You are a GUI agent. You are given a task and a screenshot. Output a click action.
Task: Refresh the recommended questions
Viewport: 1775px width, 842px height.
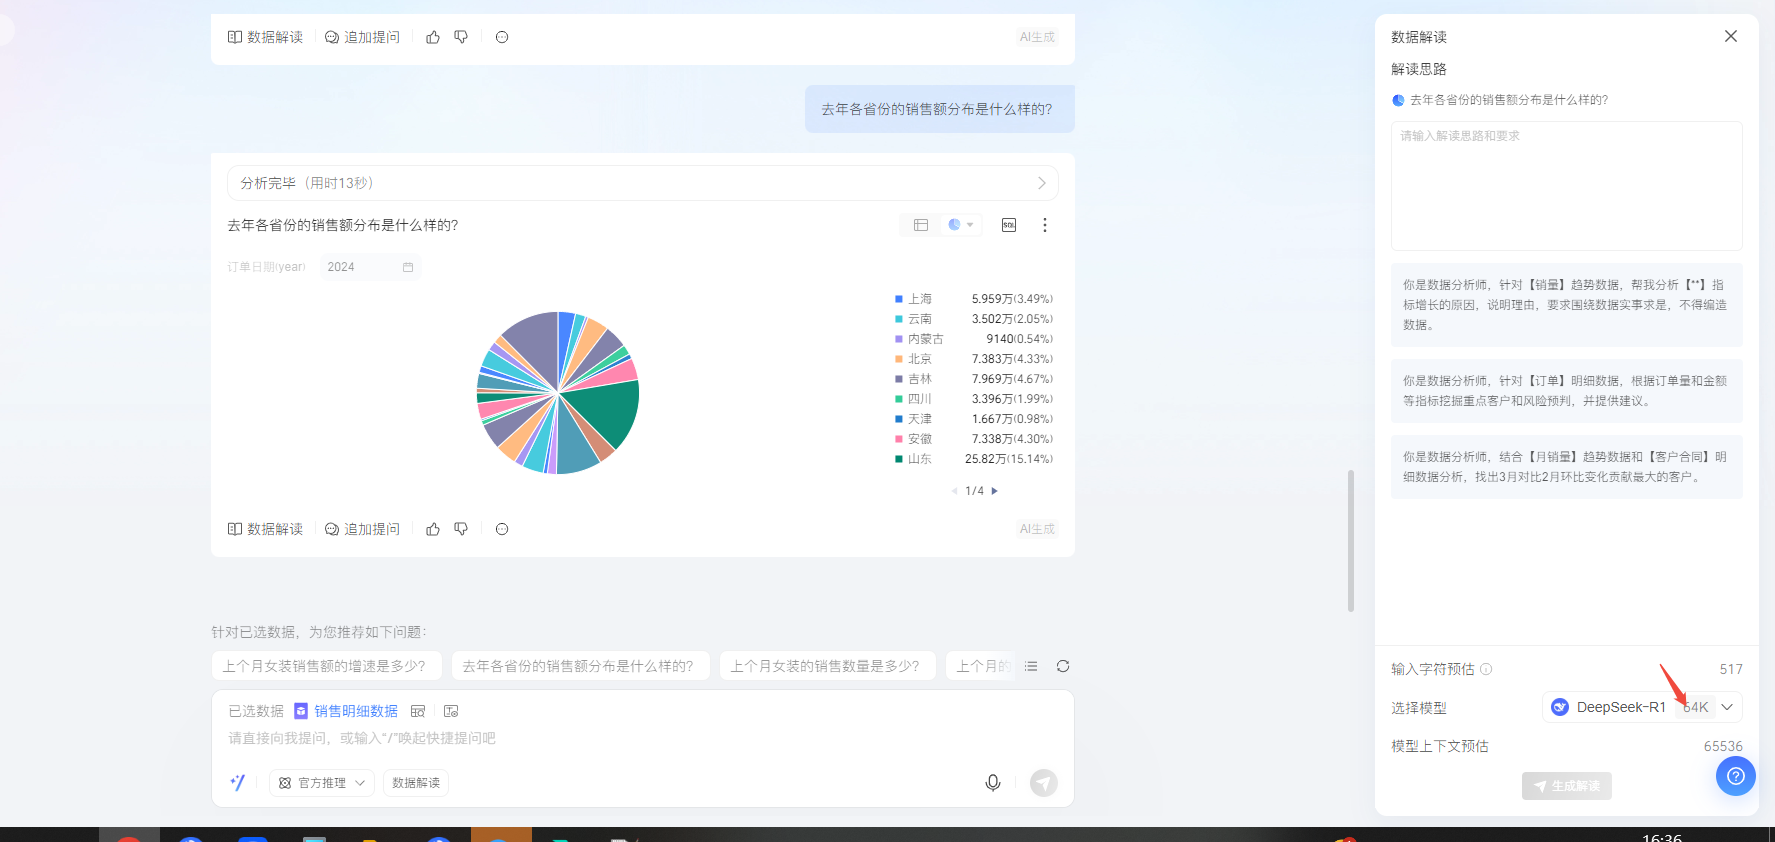pos(1063,666)
